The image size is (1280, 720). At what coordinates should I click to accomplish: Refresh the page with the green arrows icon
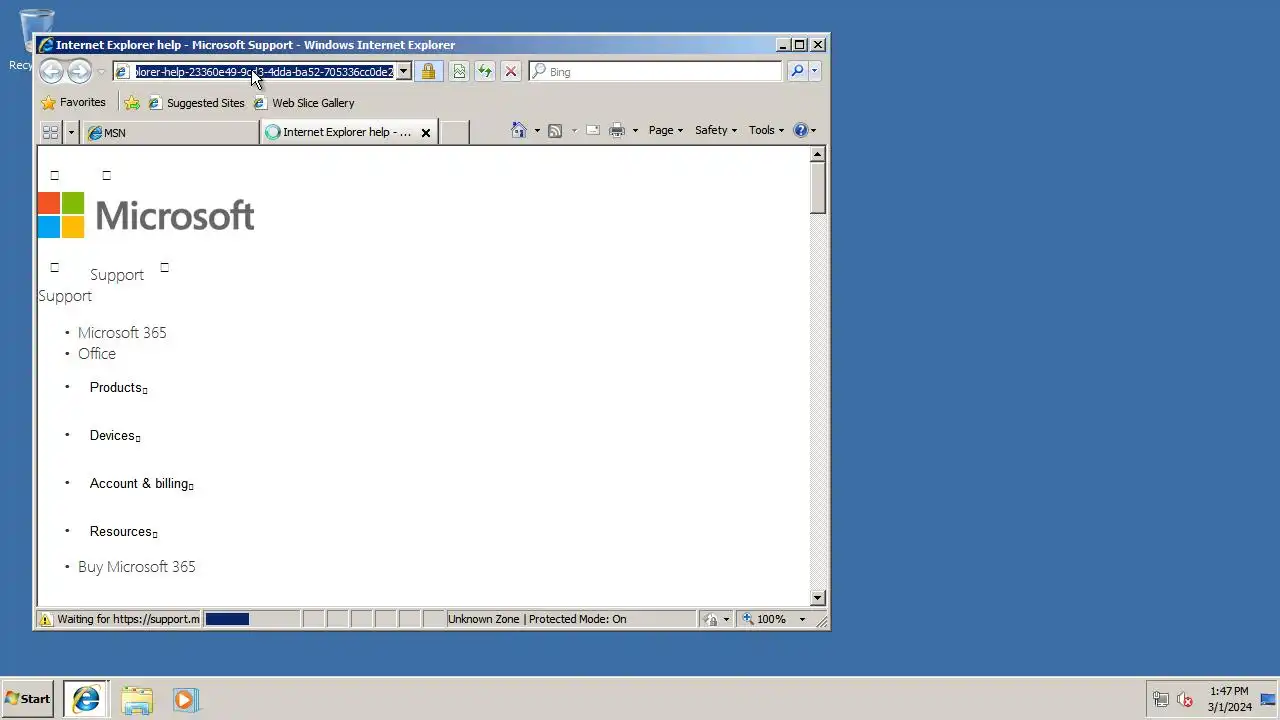click(x=485, y=71)
